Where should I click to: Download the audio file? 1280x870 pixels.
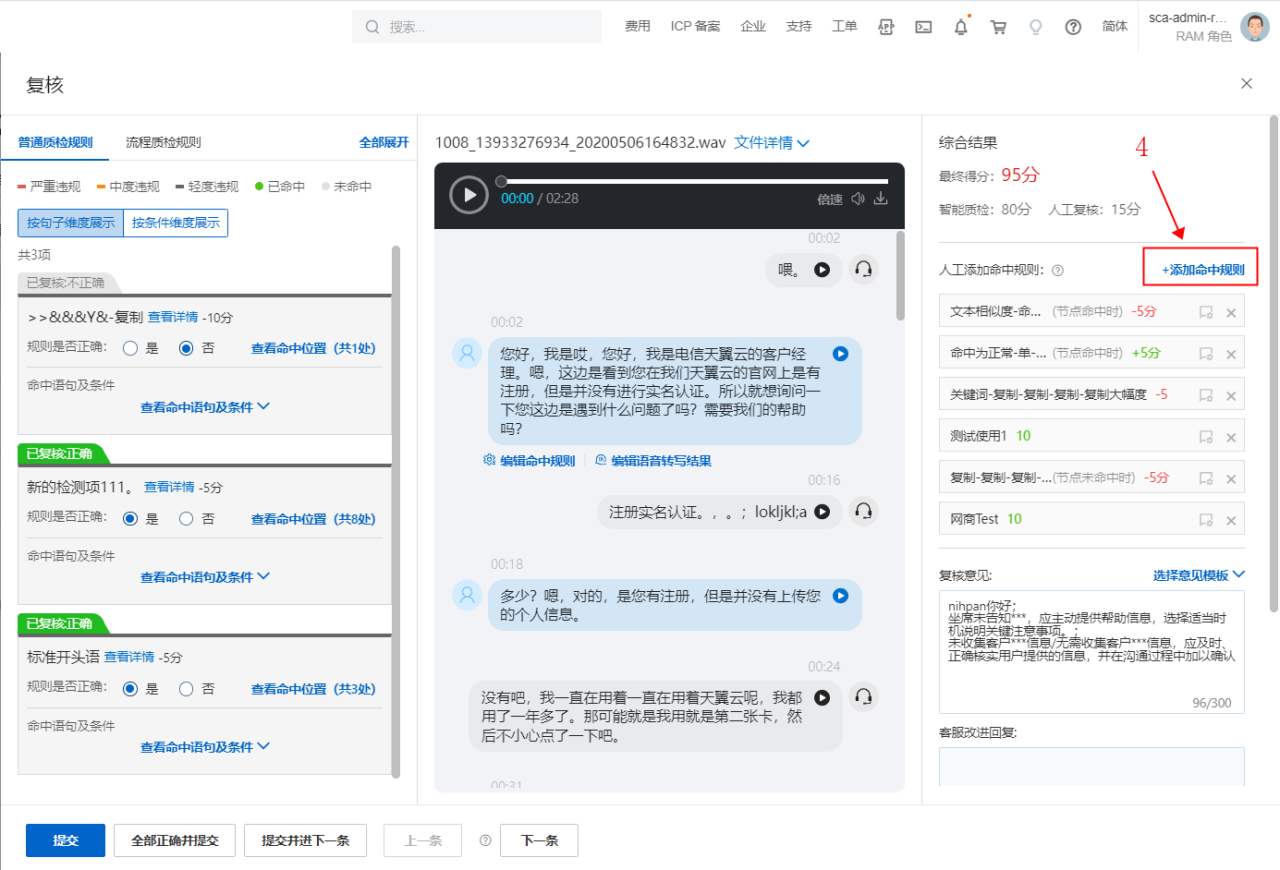(881, 199)
